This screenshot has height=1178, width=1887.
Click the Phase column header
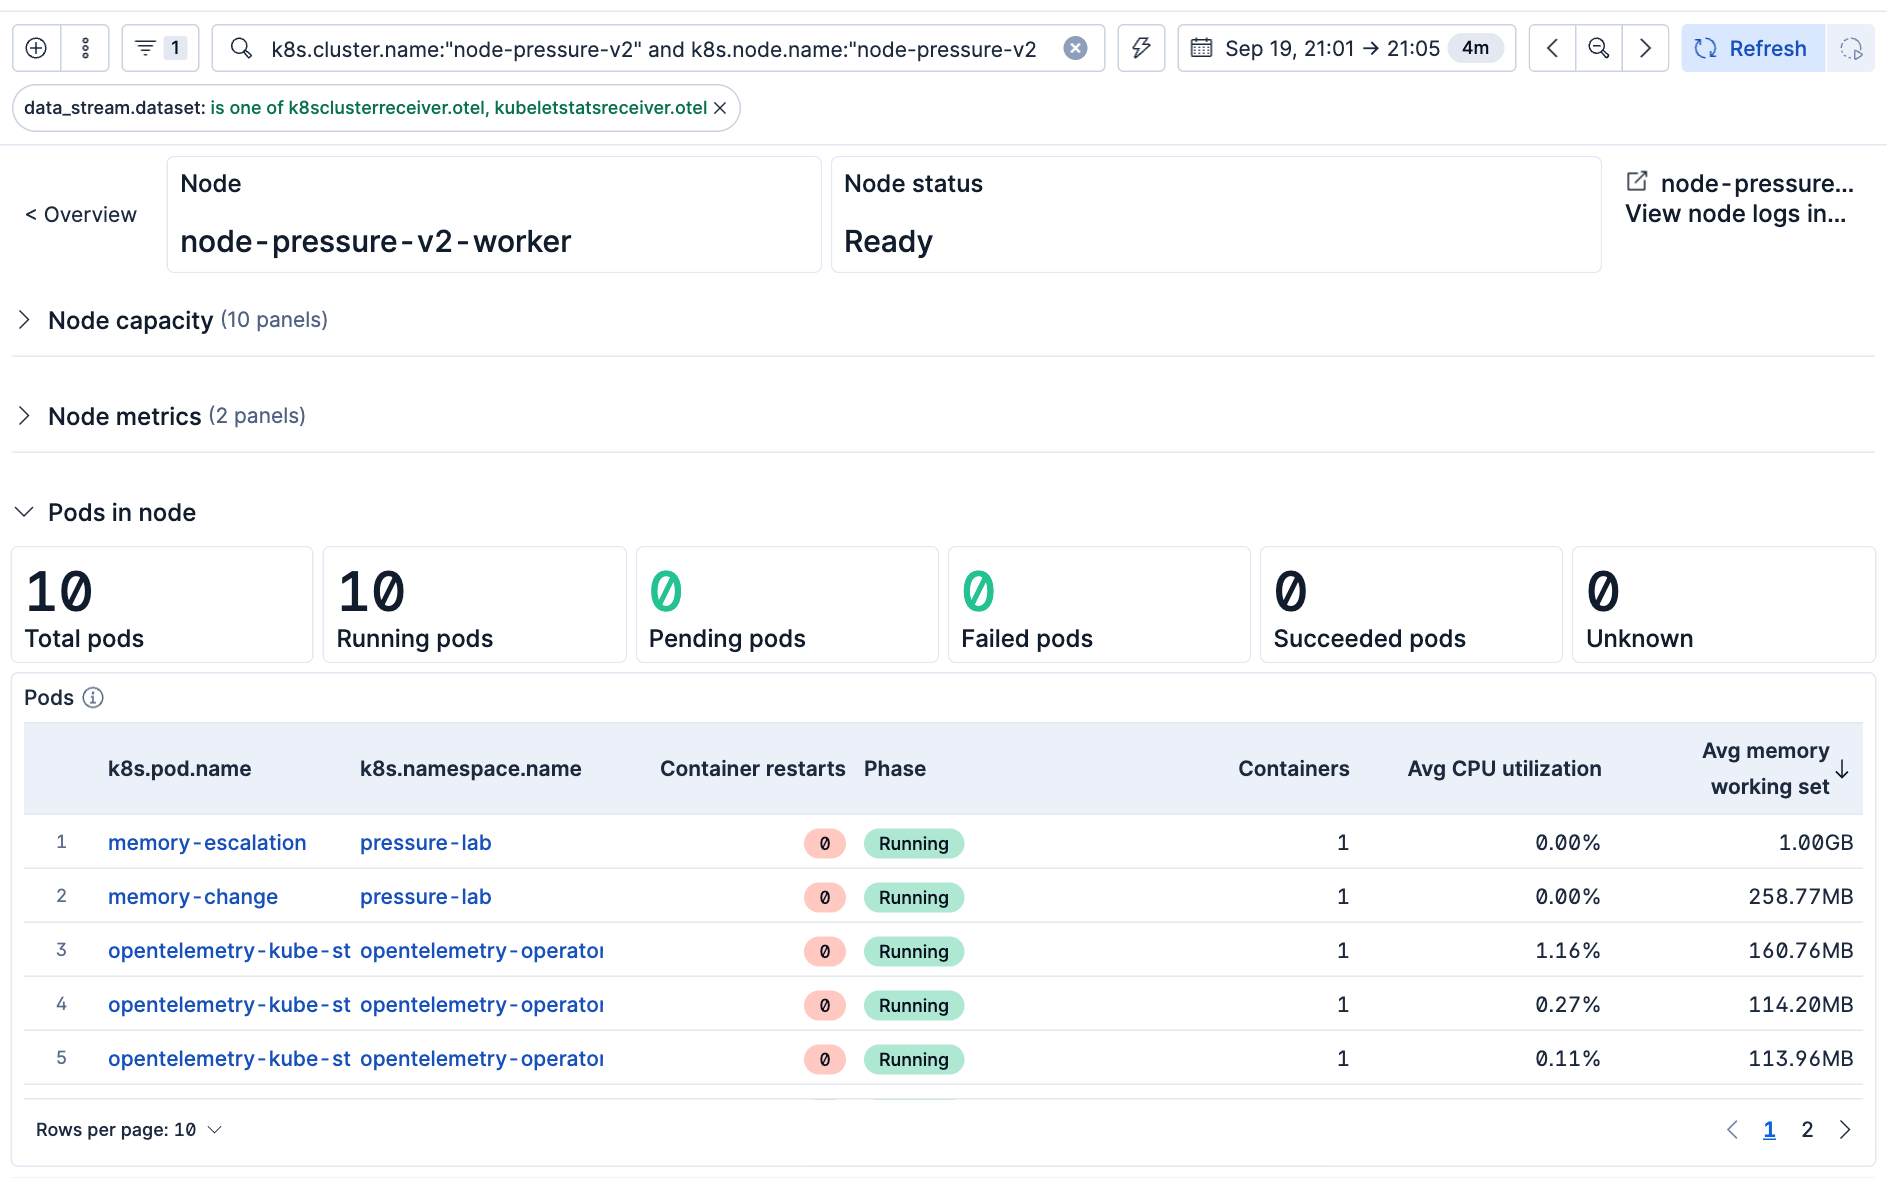pyautogui.click(x=895, y=769)
